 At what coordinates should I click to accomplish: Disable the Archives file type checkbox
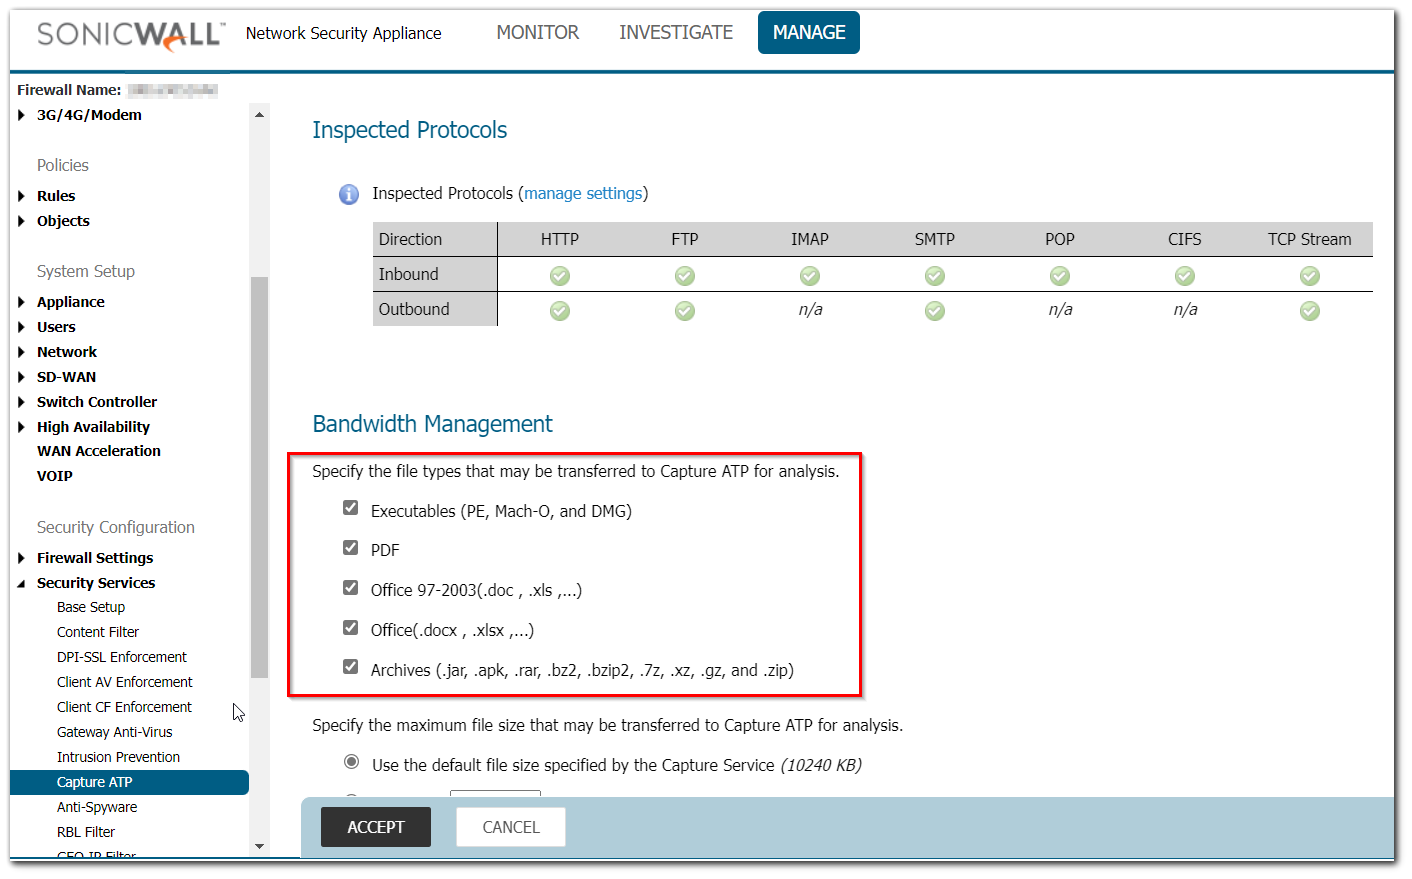[350, 667]
